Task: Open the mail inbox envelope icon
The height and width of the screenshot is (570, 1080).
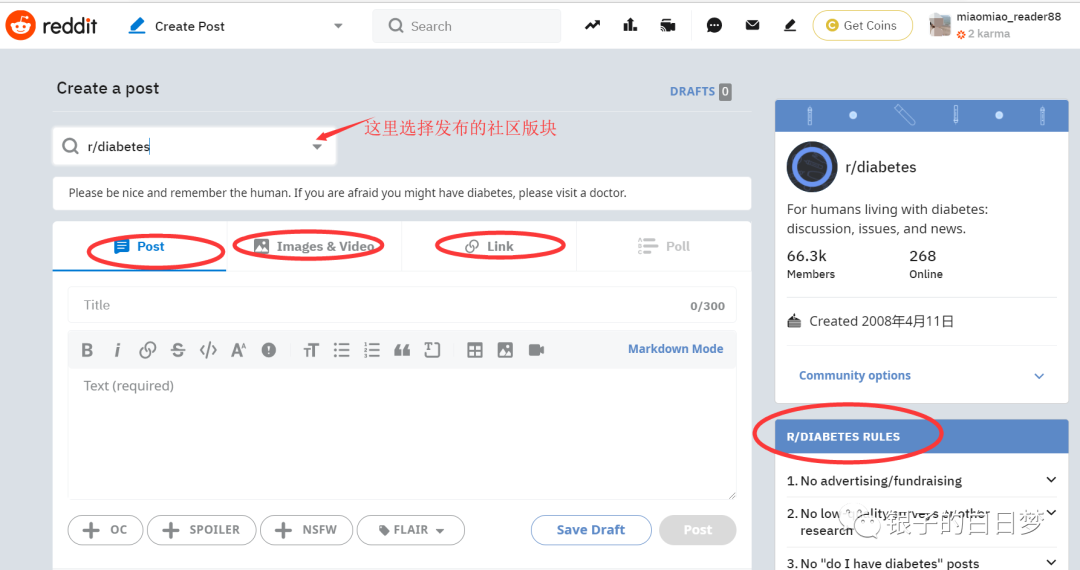Action: pos(752,25)
